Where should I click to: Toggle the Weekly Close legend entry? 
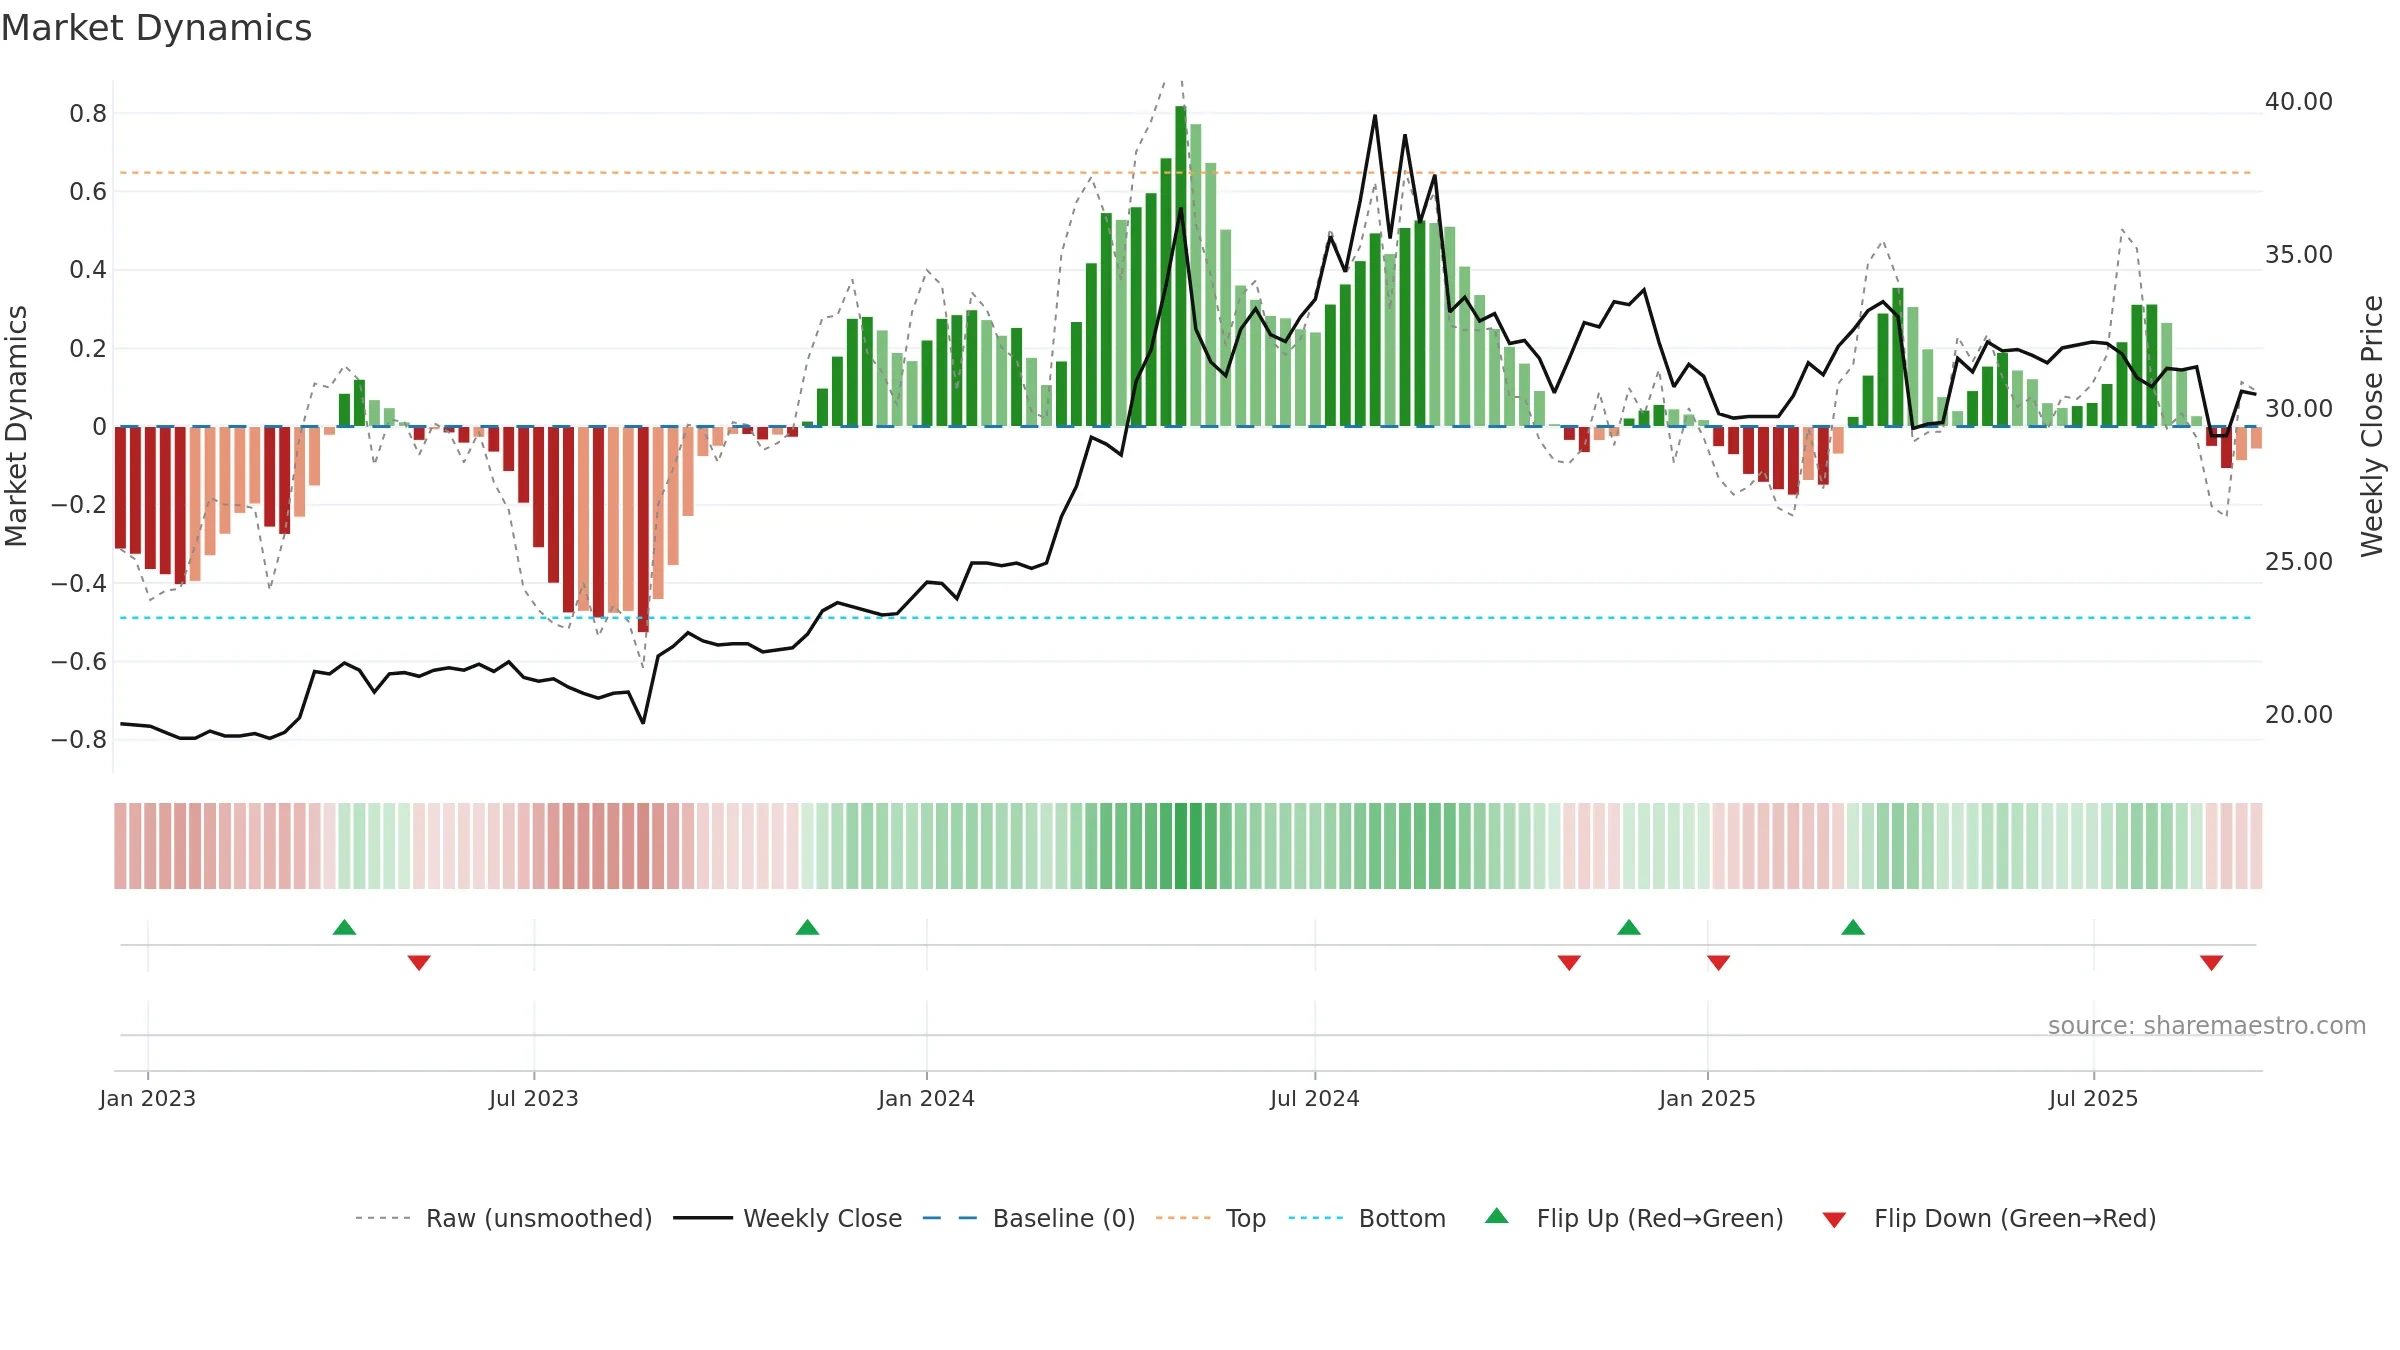[x=787, y=1218]
